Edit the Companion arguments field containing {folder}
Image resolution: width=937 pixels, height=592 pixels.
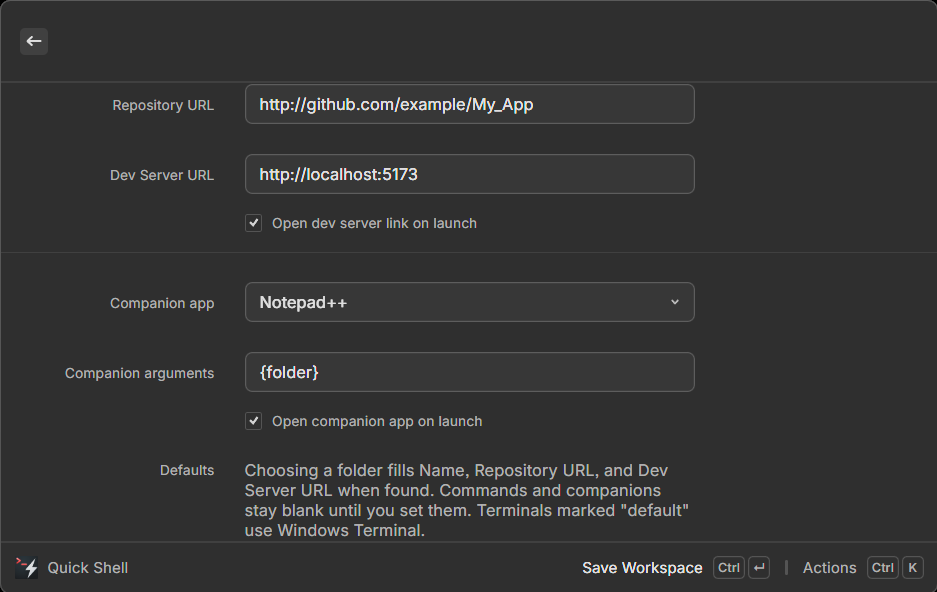(x=470, y=372)
